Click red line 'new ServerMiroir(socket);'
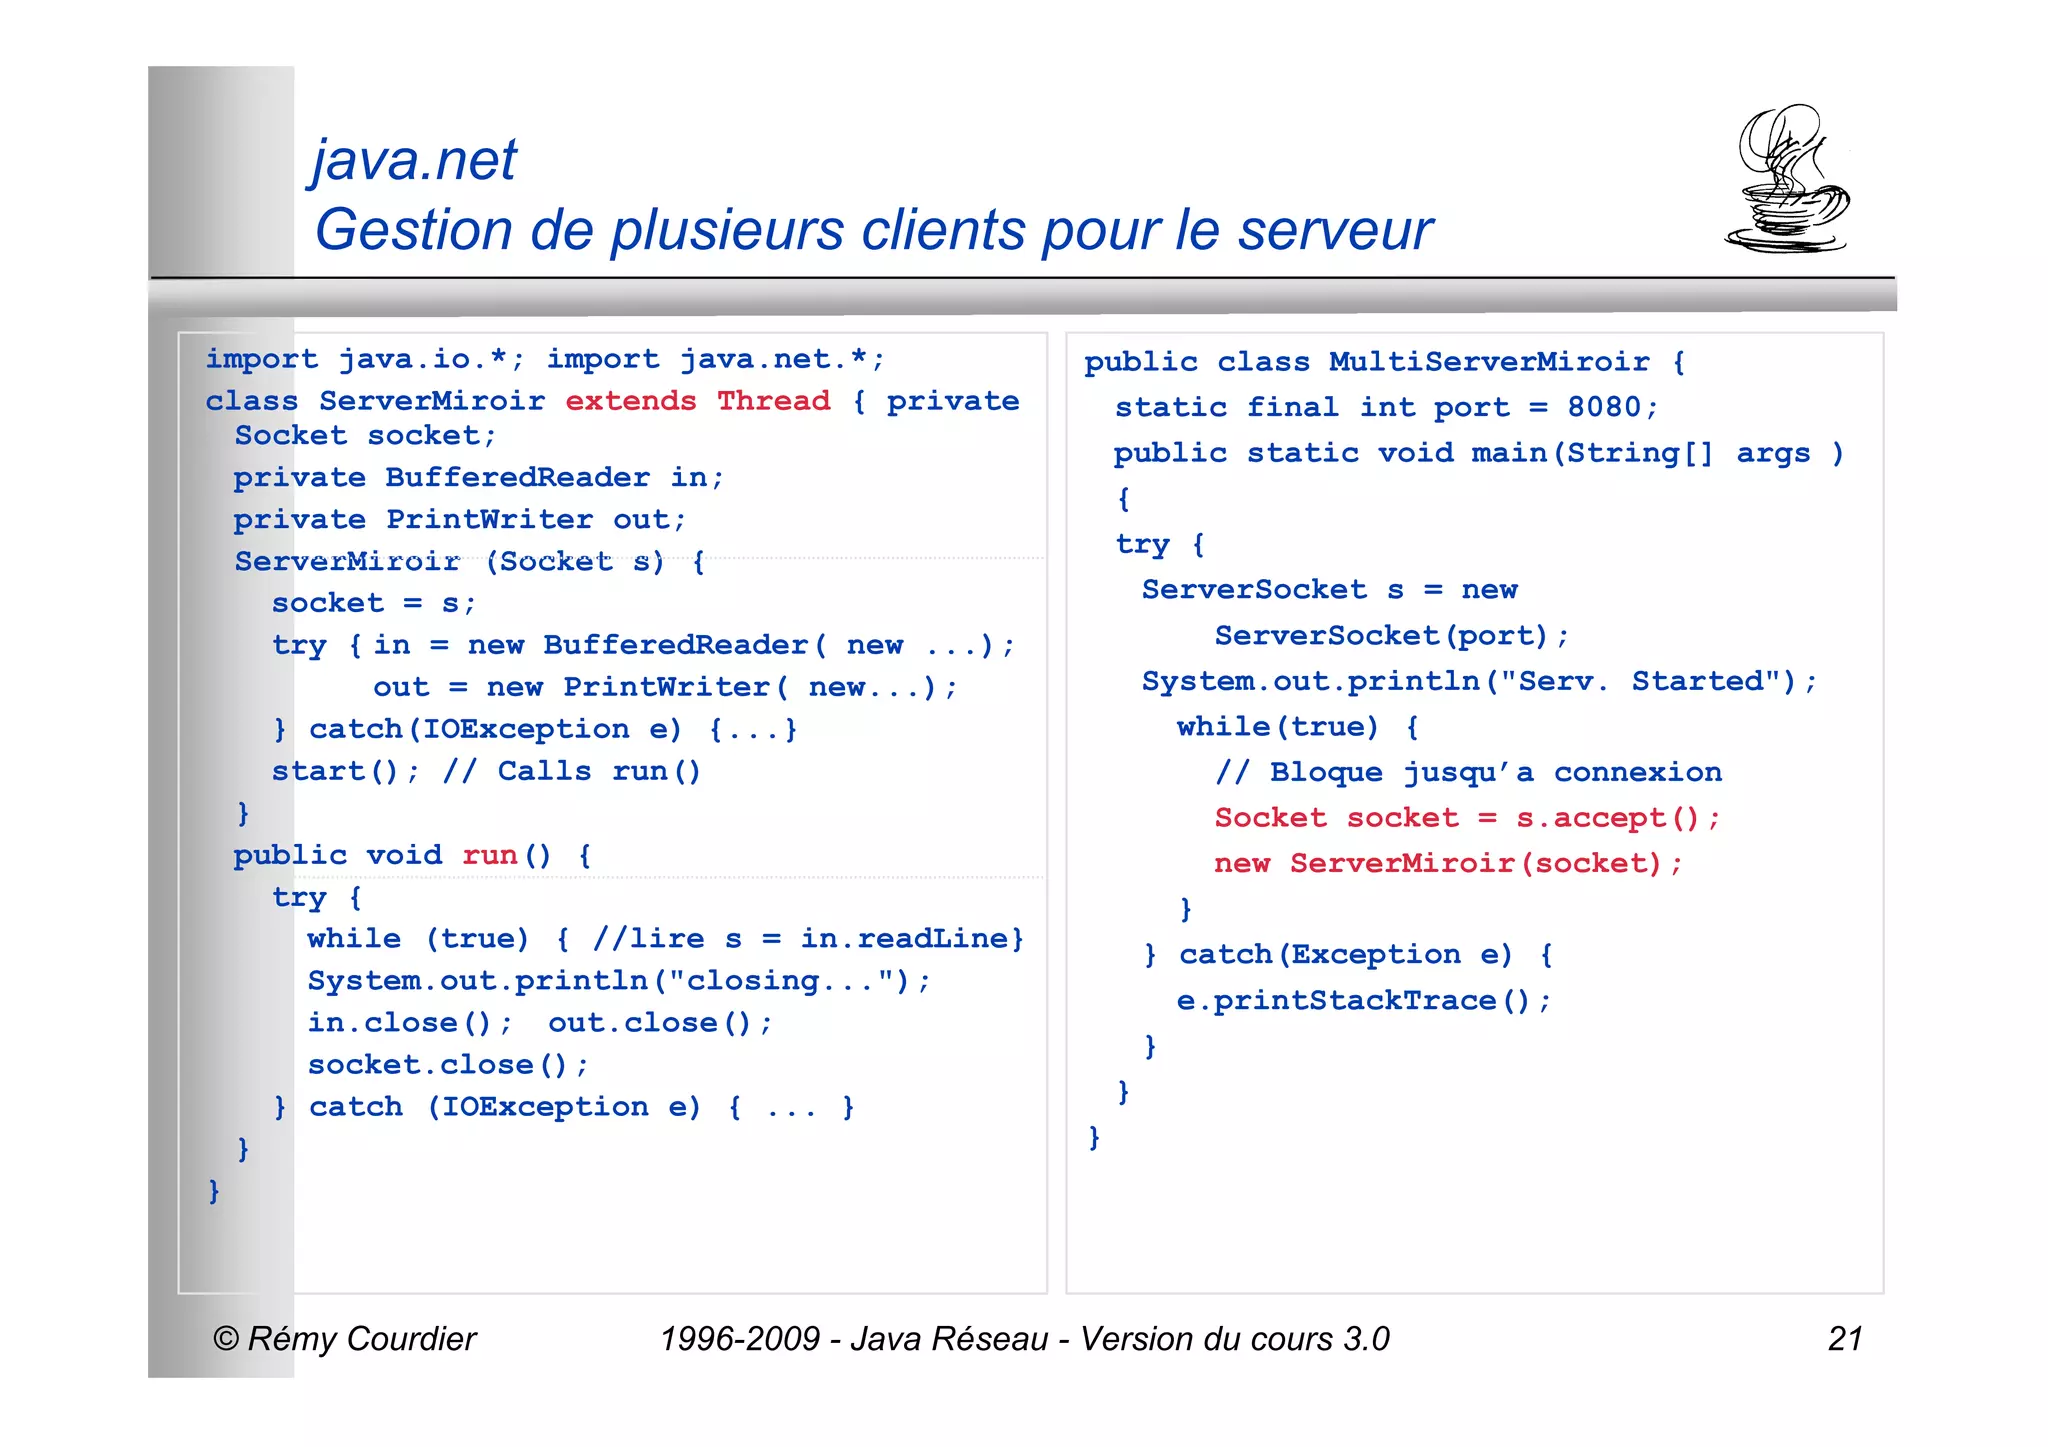The width and height of the screenshot is (2048, 1447). coord(1448,863)
